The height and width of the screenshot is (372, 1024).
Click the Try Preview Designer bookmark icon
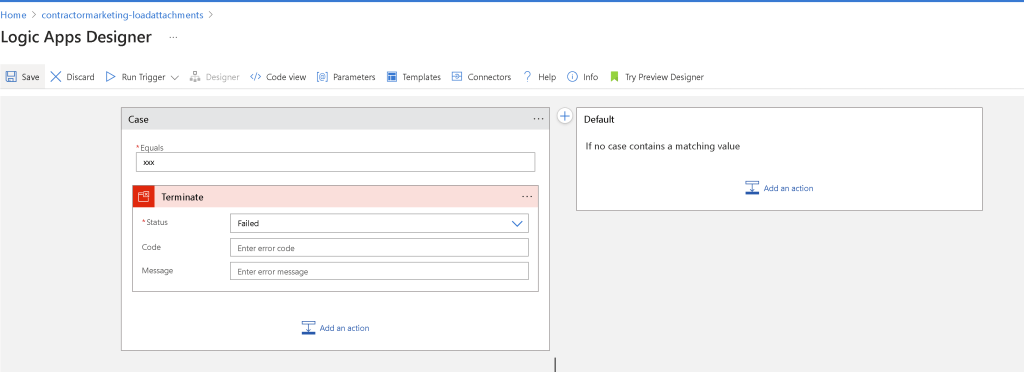pos(614,76)
